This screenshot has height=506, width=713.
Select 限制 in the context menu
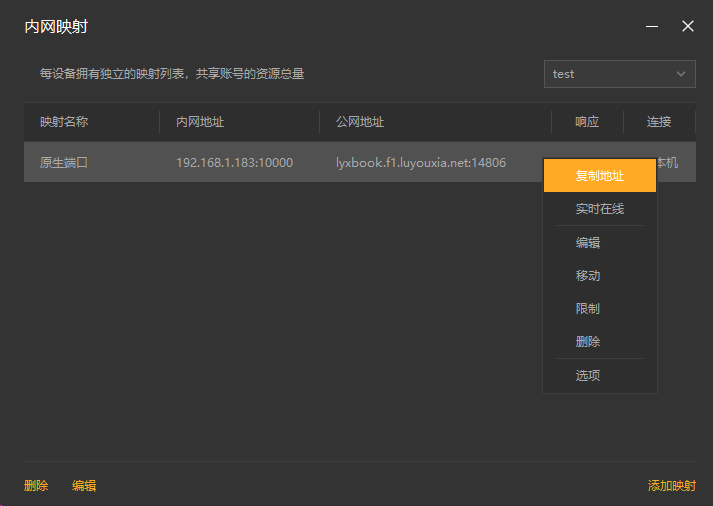[588, 309]
